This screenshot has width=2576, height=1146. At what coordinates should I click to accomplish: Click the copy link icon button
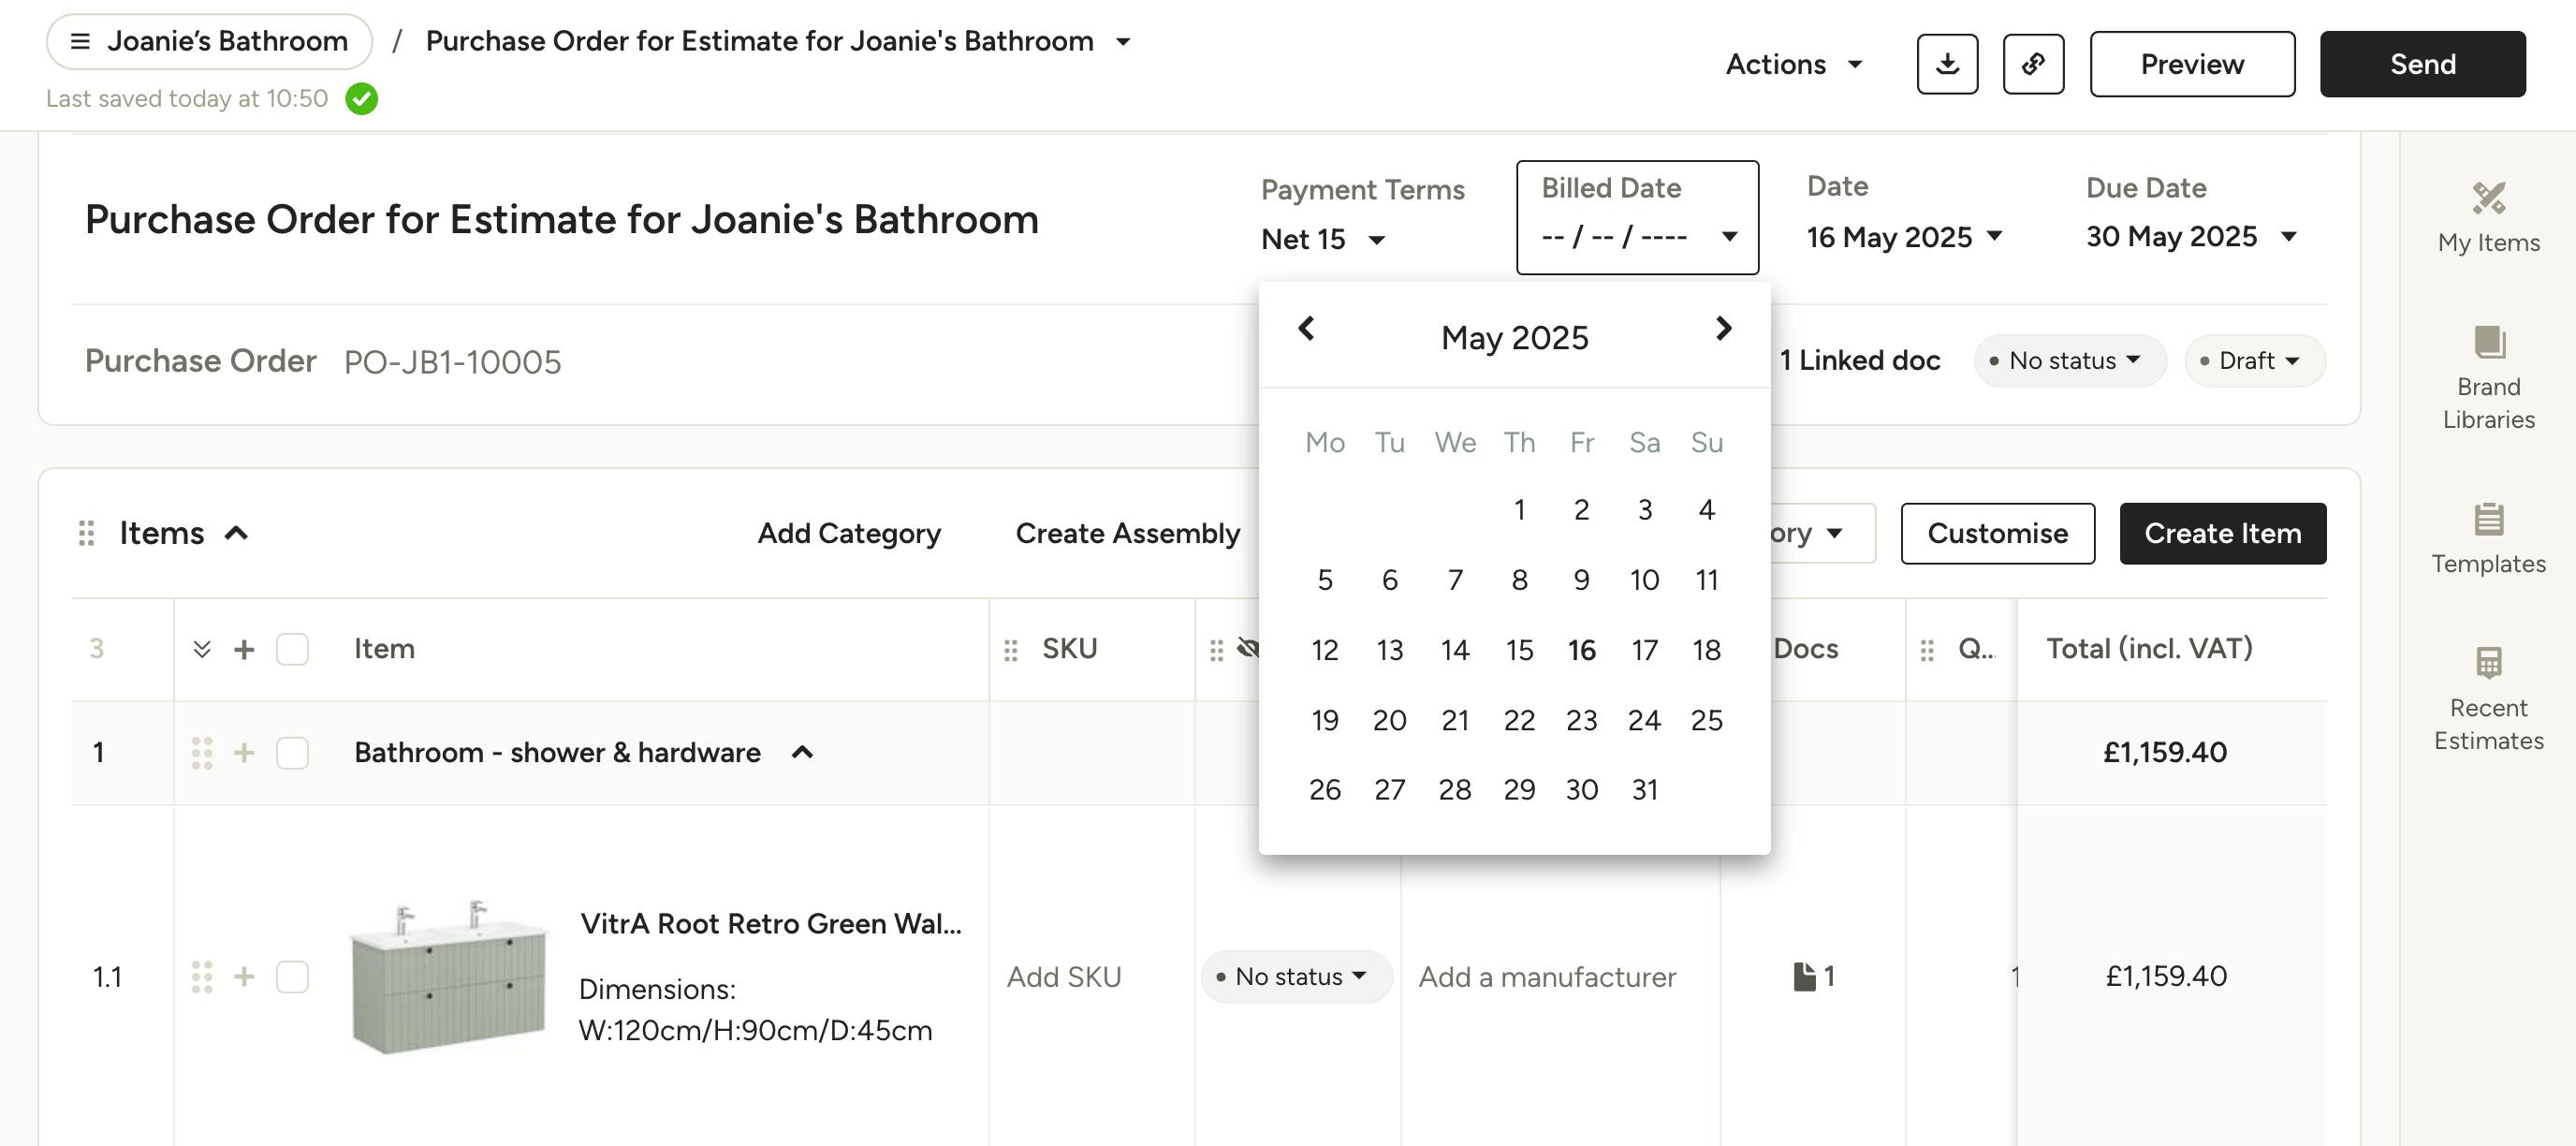tap(2033, 64)
